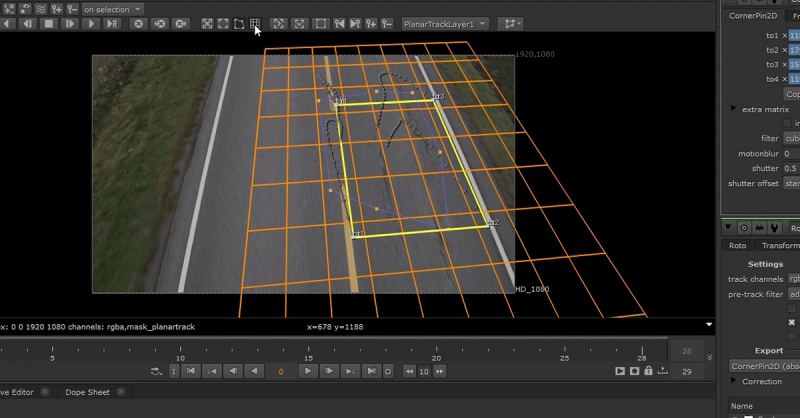Click the stop tracking square icon

pos(48,23)
